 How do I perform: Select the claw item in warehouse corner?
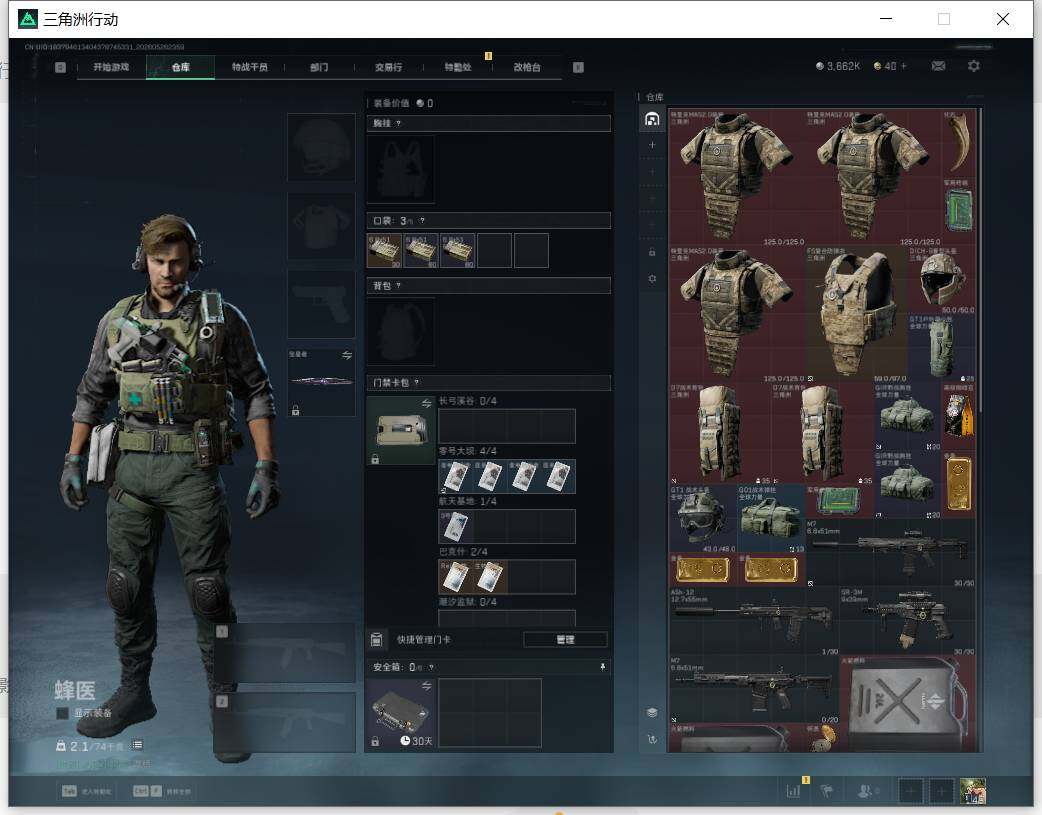click(x=958, y=143)
